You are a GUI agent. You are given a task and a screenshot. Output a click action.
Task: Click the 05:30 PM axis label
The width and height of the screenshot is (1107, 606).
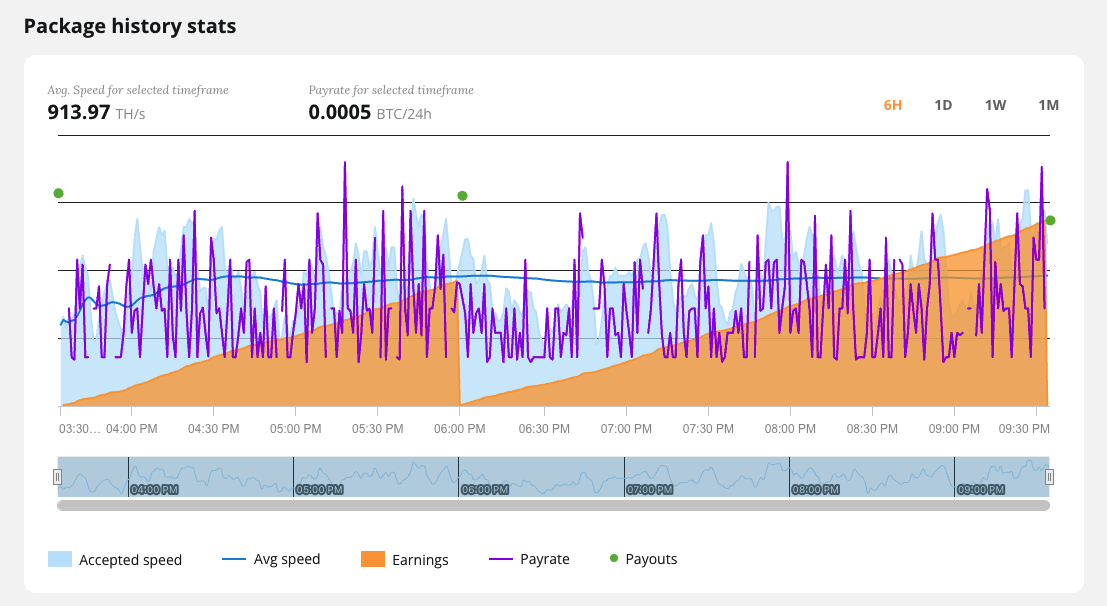(378, 429)
